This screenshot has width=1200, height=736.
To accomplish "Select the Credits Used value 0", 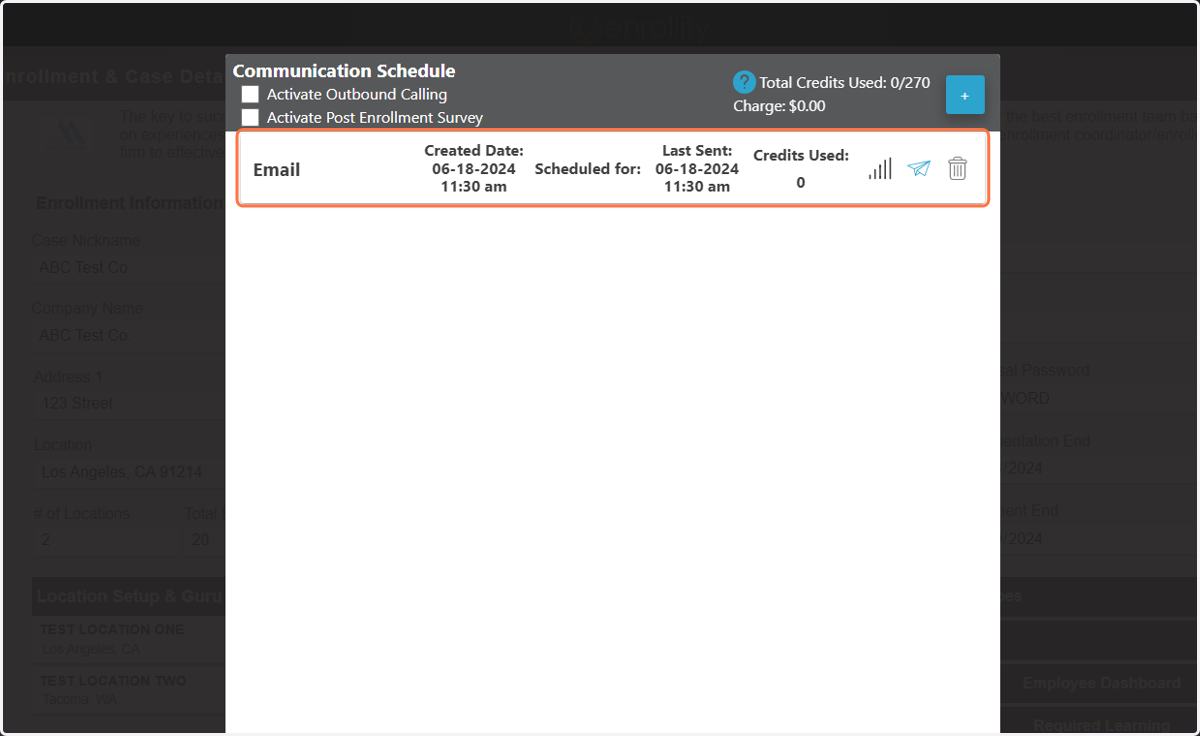I will pos(801,183).
